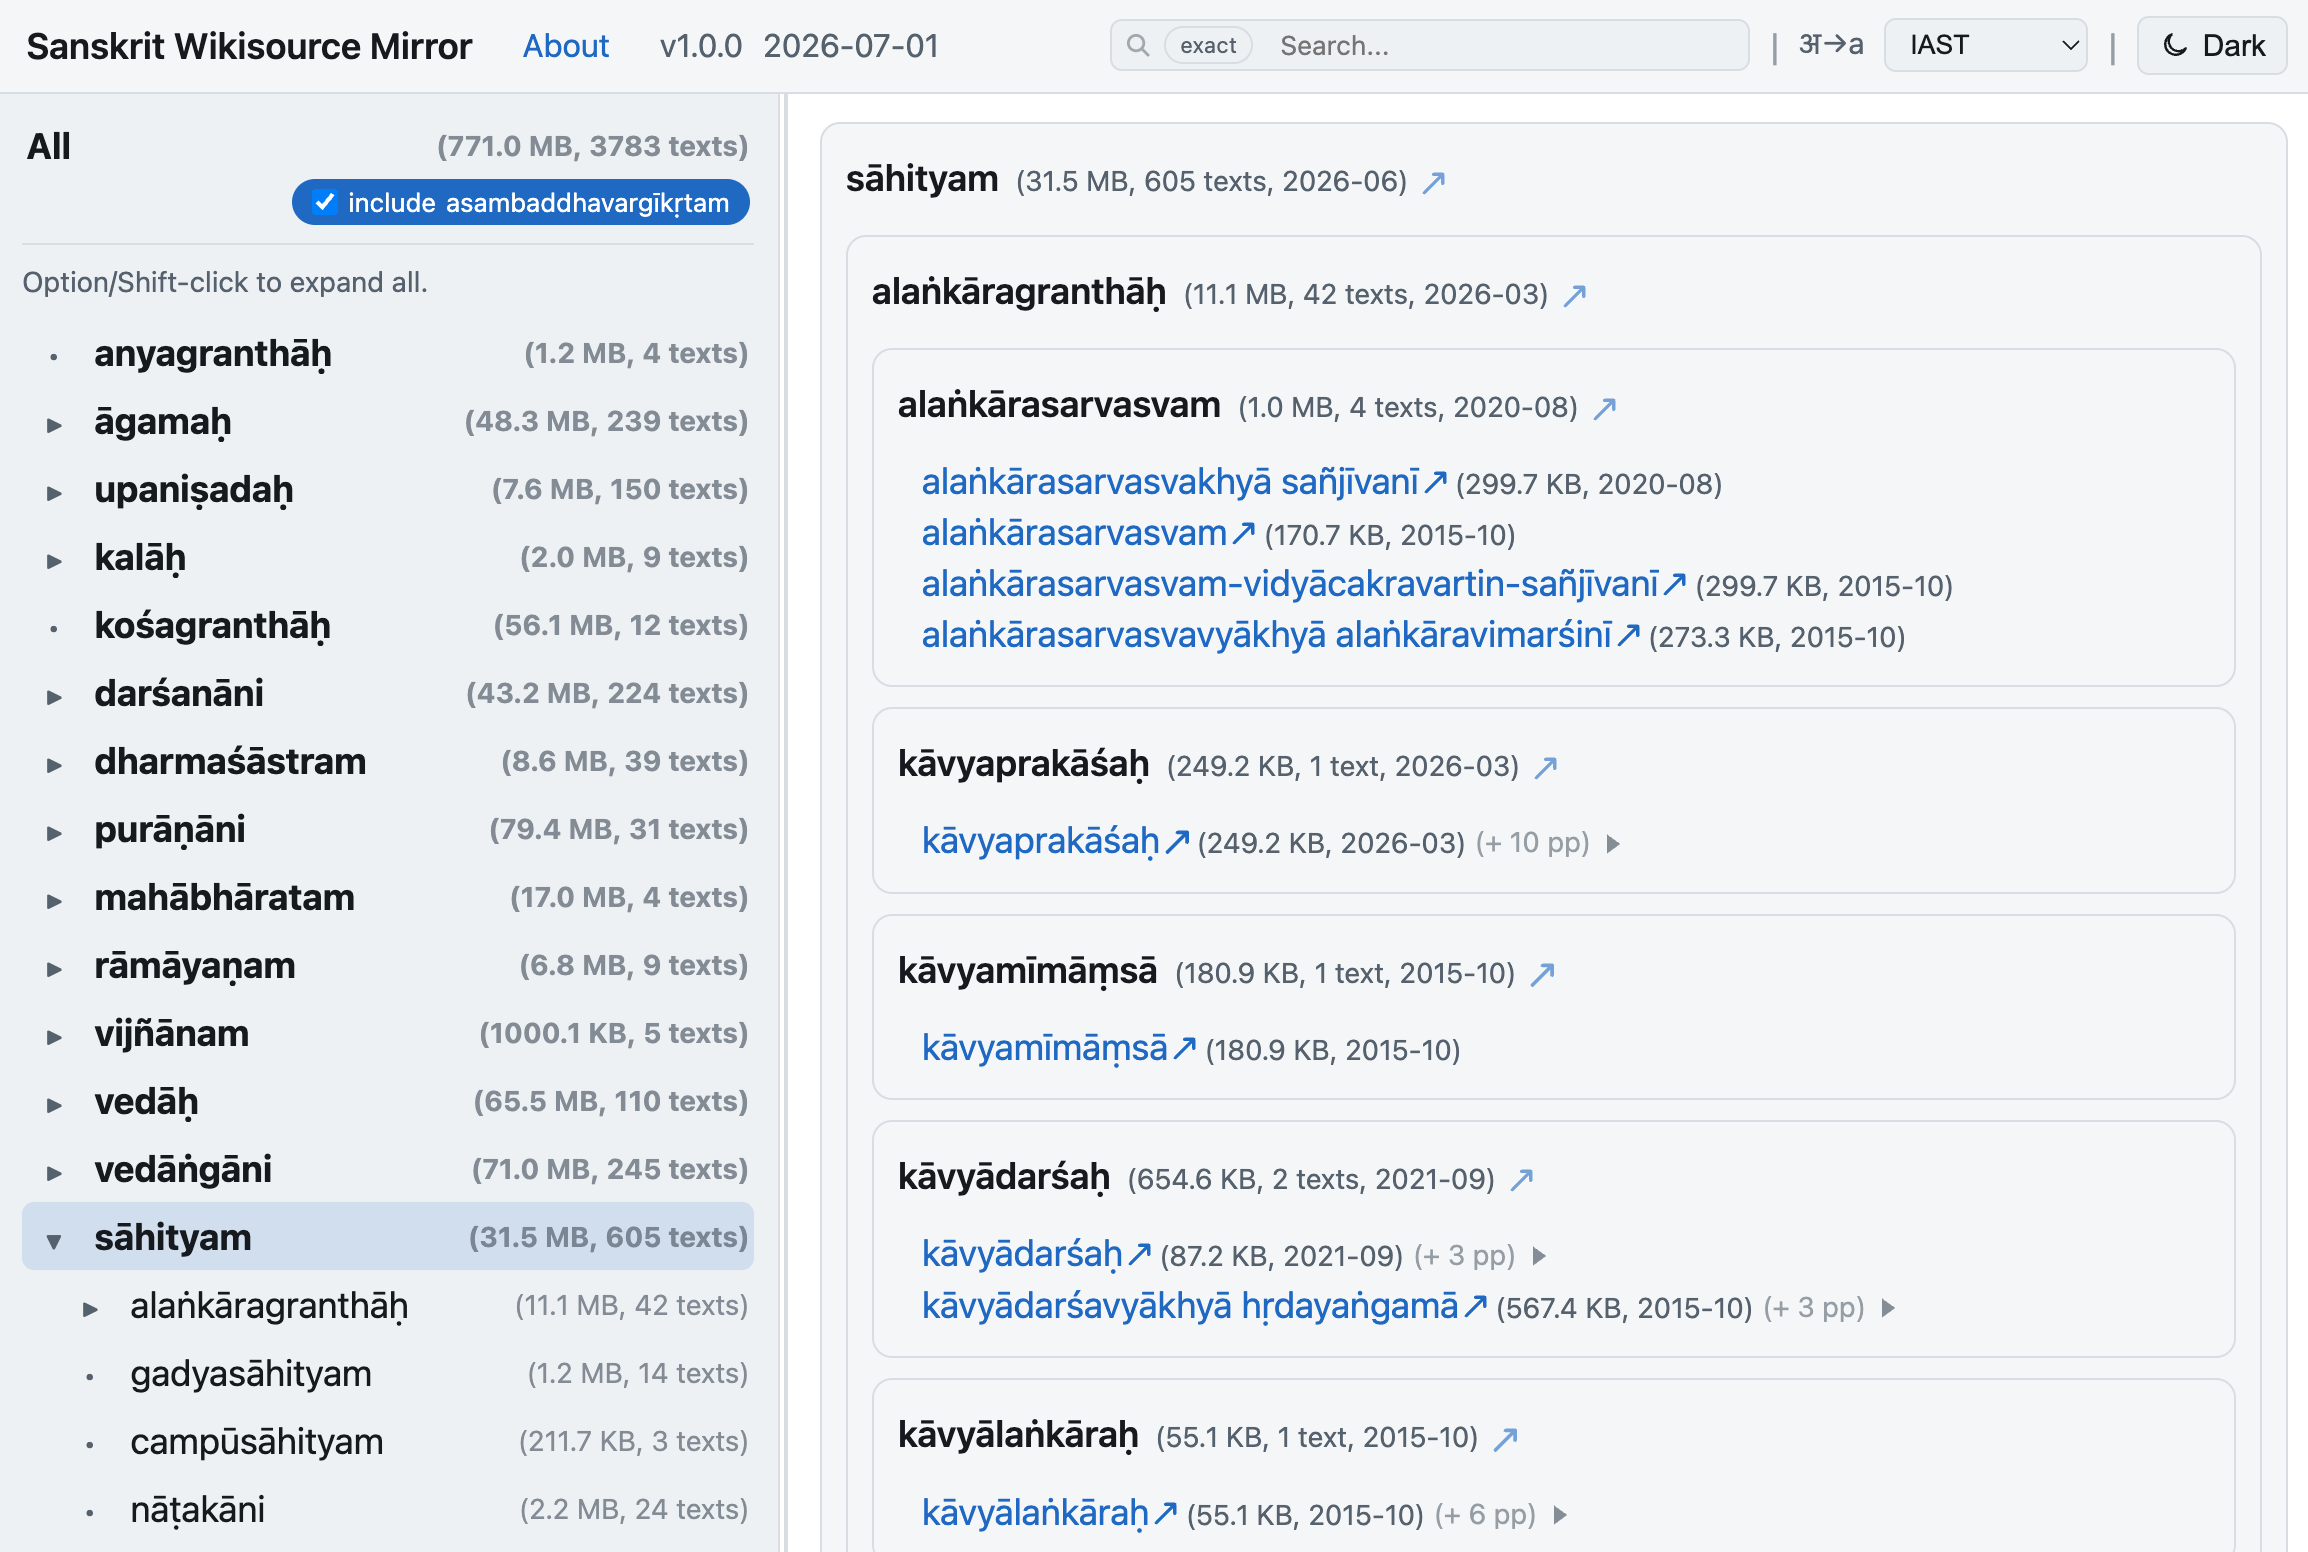Open external link icon beside alaṅkāragranthāḥ heading
Viewport: 2308px width, 1552px height.
[x=1575, y=295]
